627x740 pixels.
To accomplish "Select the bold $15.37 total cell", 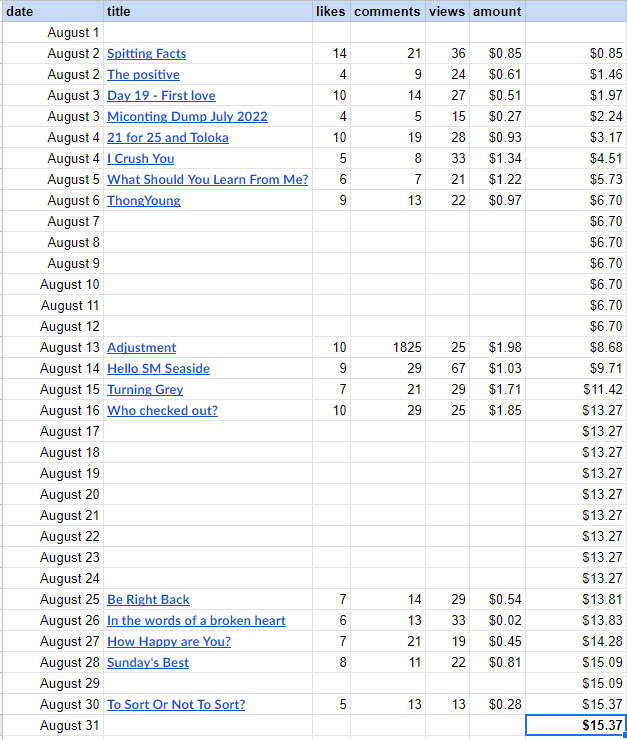I will click(576, 725).
